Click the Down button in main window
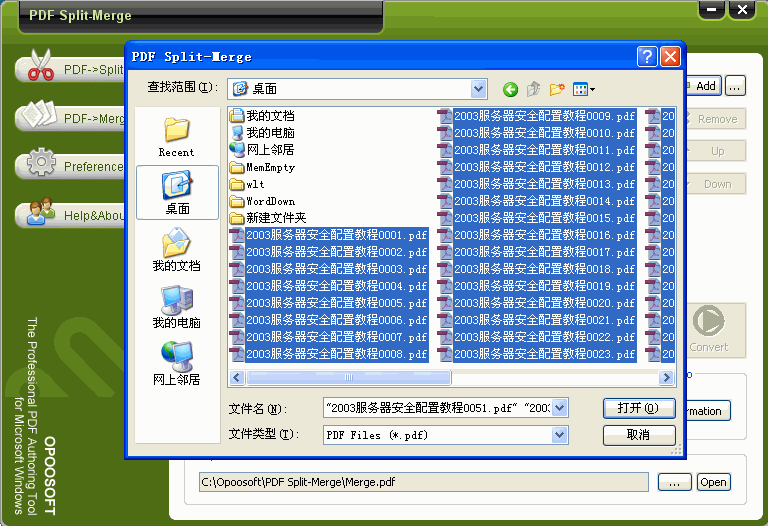The image size is (768, 526). click(716, 184)
